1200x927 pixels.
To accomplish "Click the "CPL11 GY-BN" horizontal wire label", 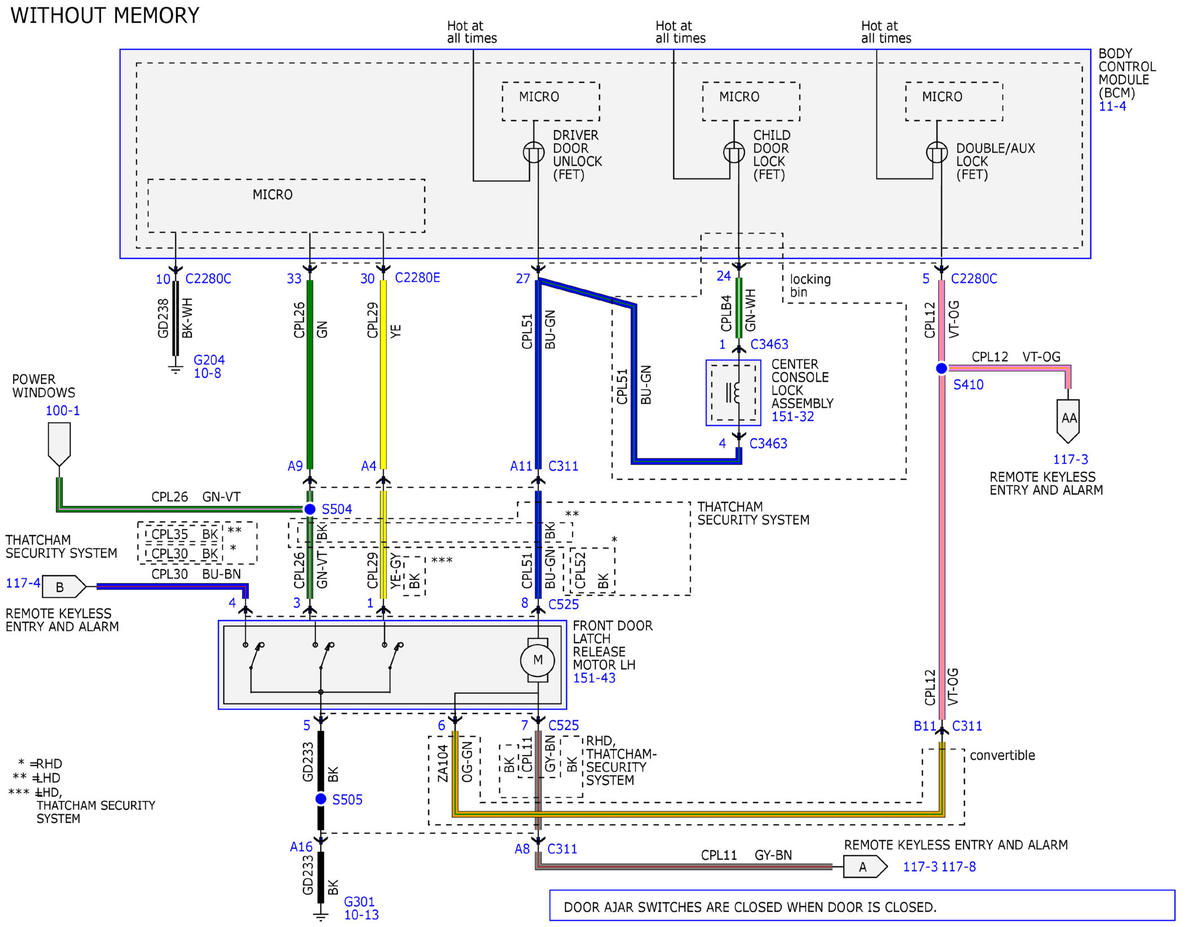I will tap(746, 856).
